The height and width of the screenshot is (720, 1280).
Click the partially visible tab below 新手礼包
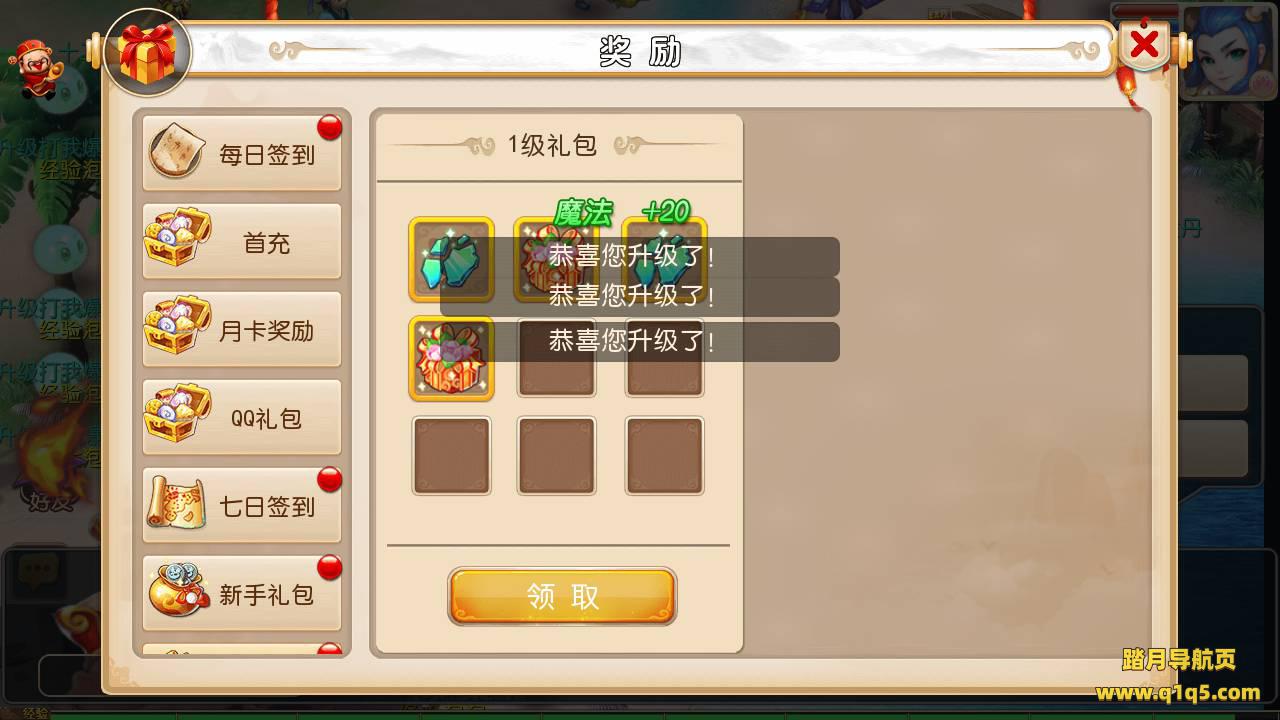coord(242,650)
